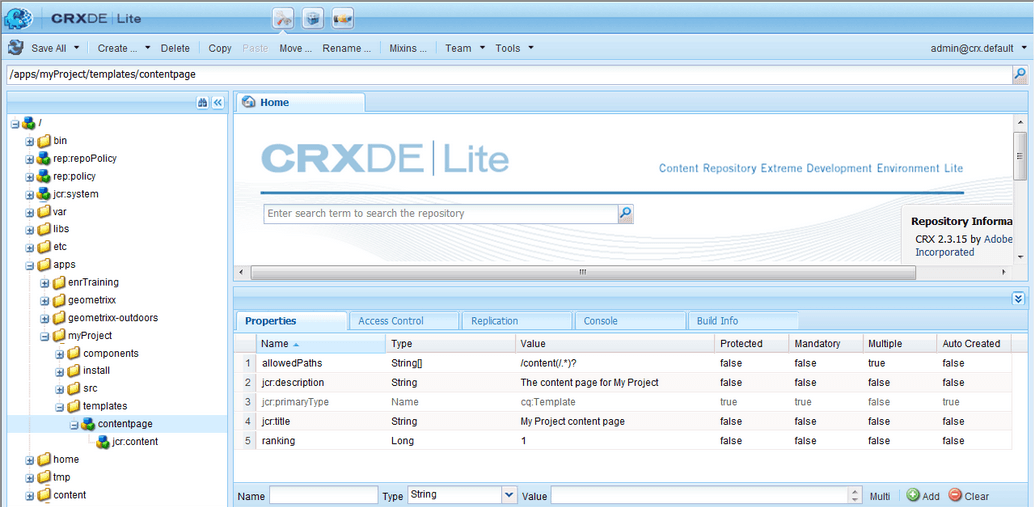Viewport: 1034px width, 507px height.
Task: Click the CRXDE logo icon
Action: tap(18, 18)
